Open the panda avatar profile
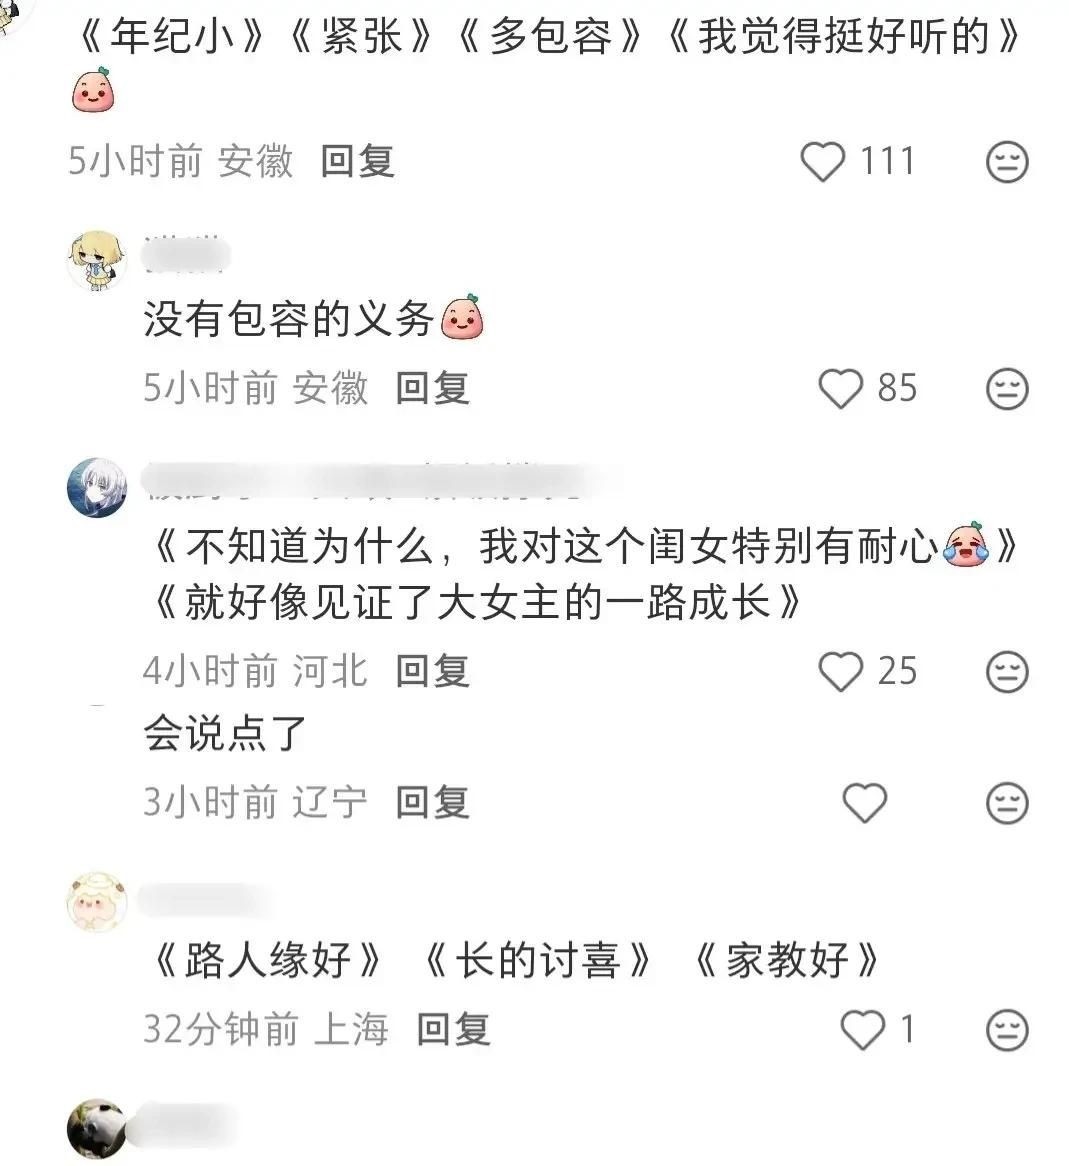Screen dimensions: 1069x1166 click(97, 1129)
